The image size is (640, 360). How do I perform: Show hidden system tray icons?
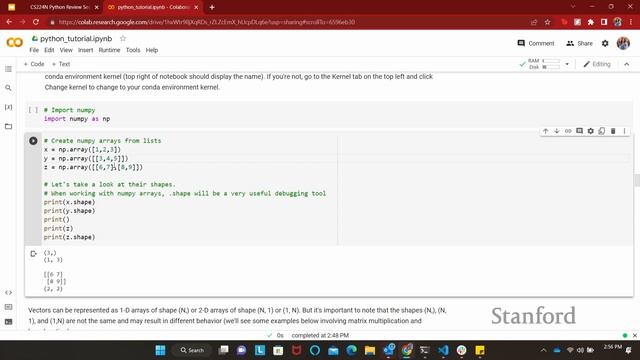point(543,350)
